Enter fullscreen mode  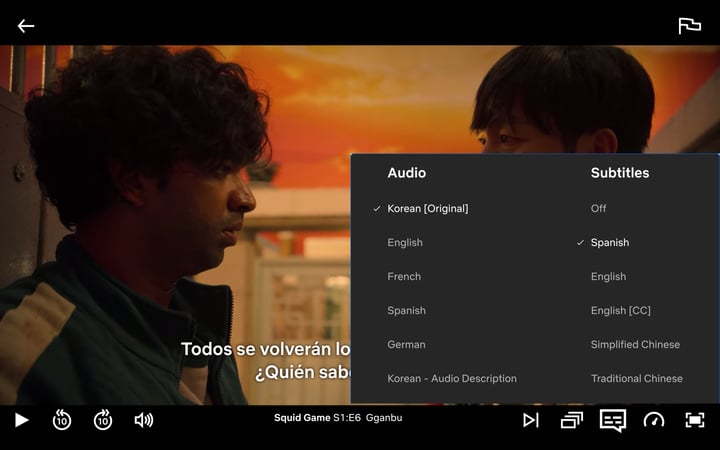(694, 420)
